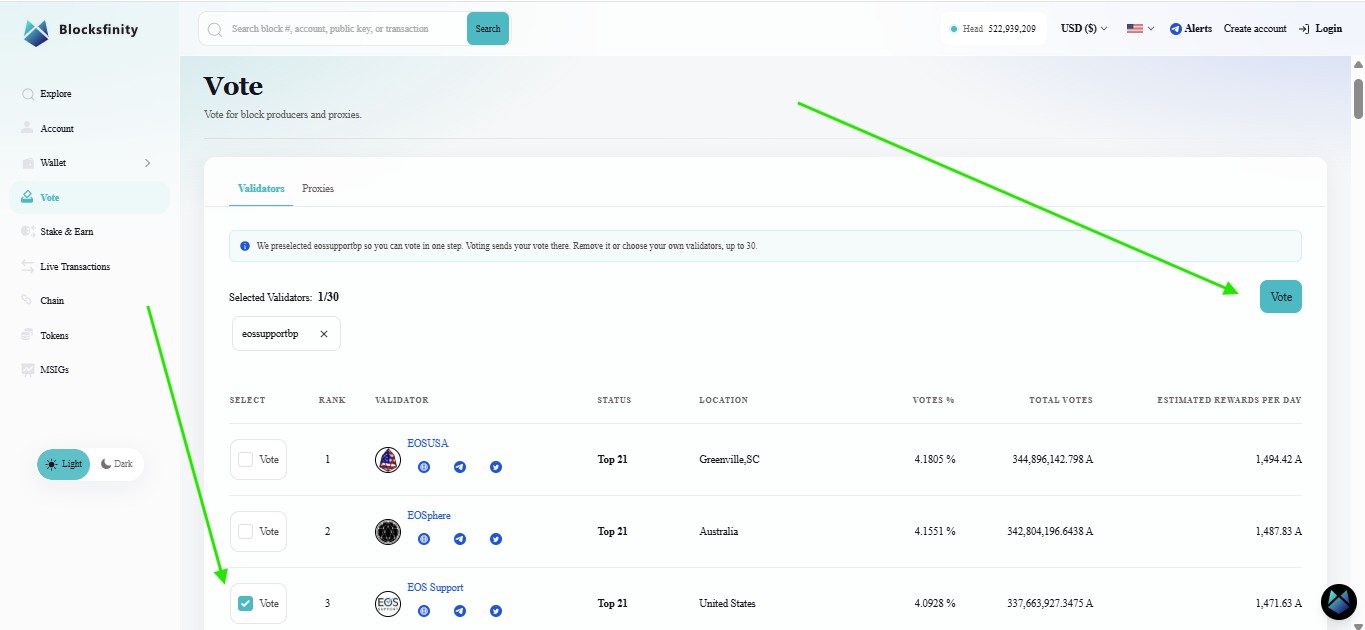Open the Tokens sidebar page
The height and width of the screenshot is (630, 1365).
[54, 336]
